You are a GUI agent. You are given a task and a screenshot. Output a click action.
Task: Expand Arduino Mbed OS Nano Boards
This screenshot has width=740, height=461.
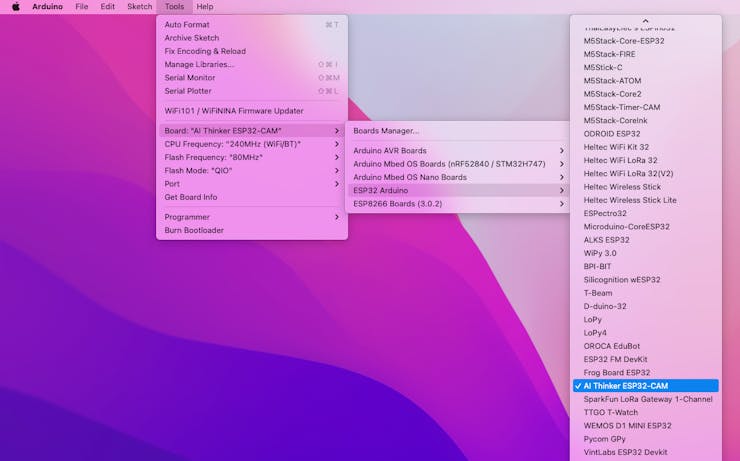(x=458, y=177)
